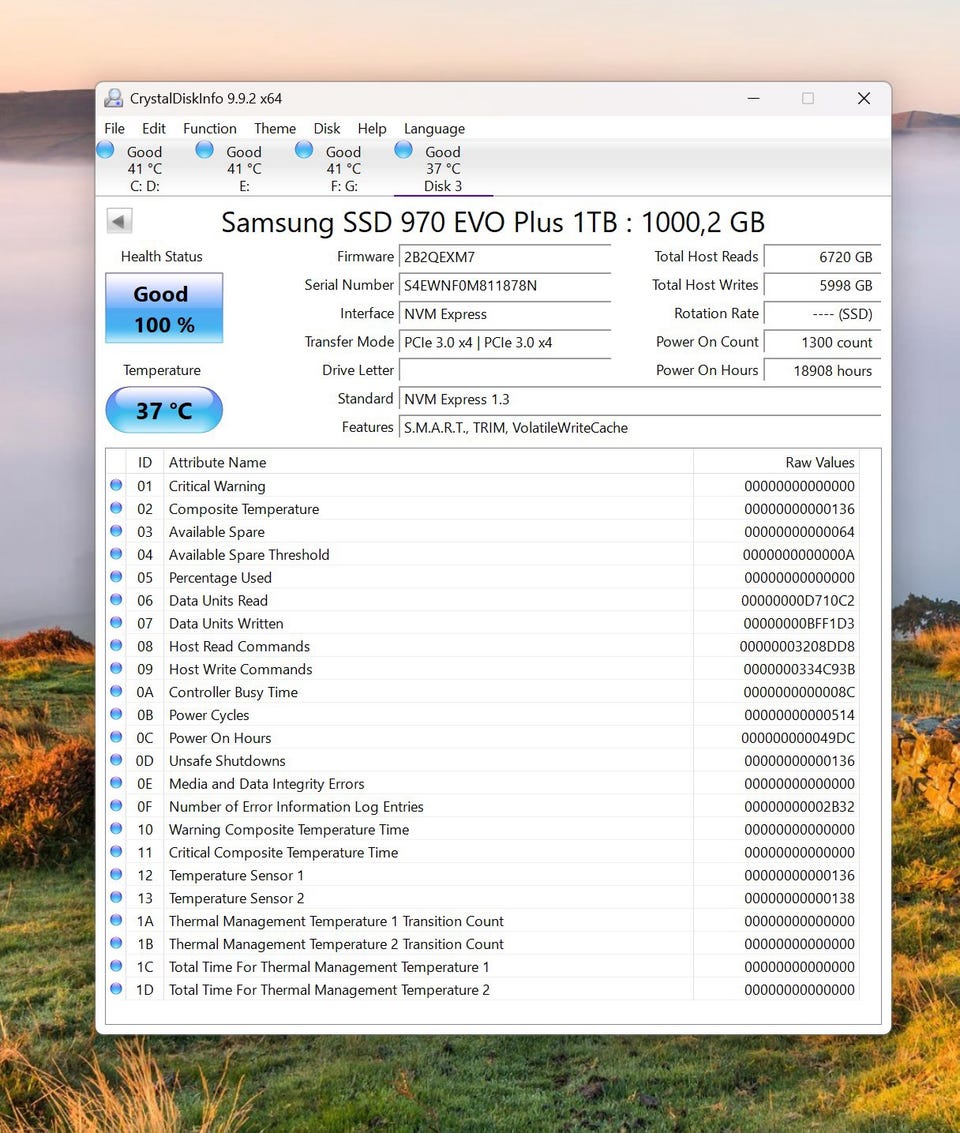960x1133 pixels.
Task: Open the Theme menu
Action: click(x=274, y=129)
